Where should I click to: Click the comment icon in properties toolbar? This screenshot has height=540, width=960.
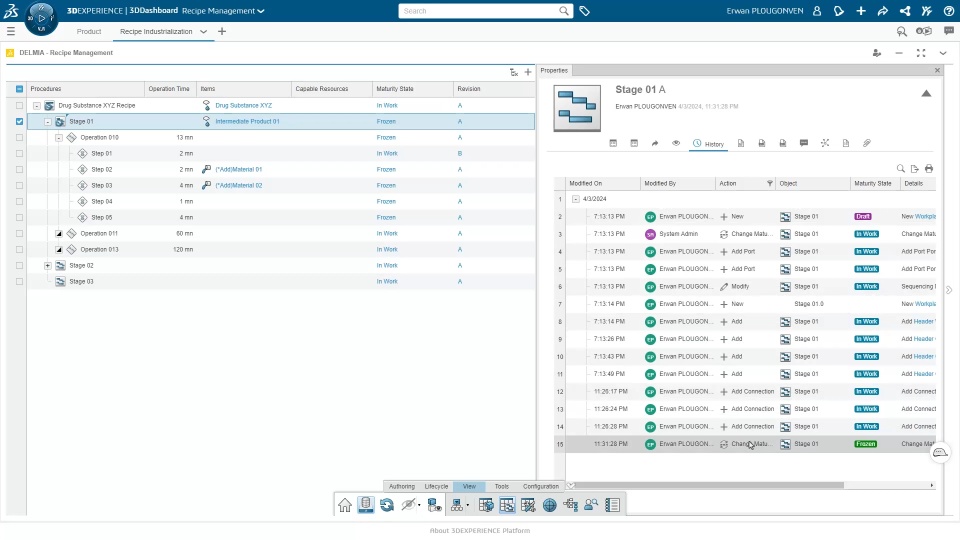pyautogui.click(x=804, y=143)
